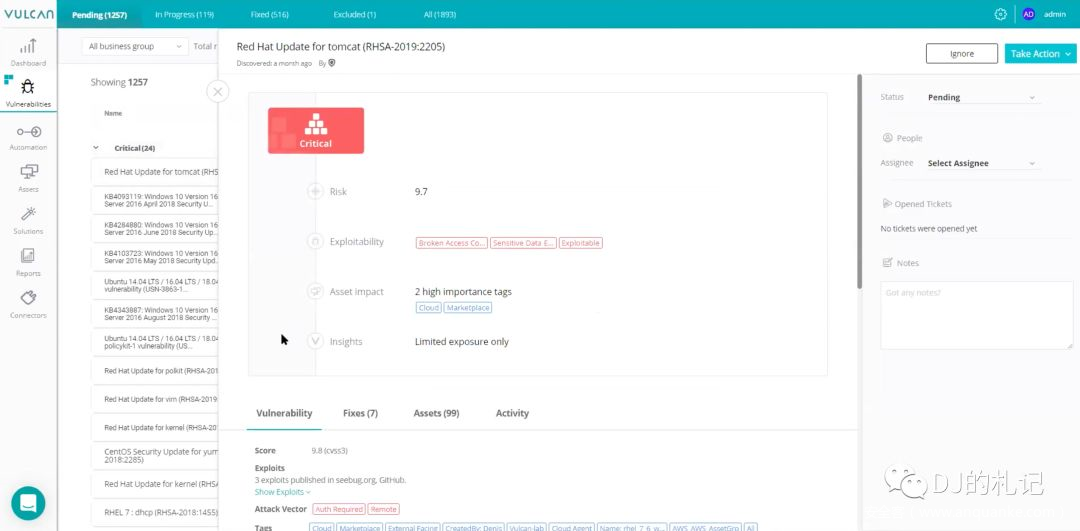Click the detail panel vertical scrollbar
The width and height of the screenshot is (1080, 531).
[x=859, y=182]
